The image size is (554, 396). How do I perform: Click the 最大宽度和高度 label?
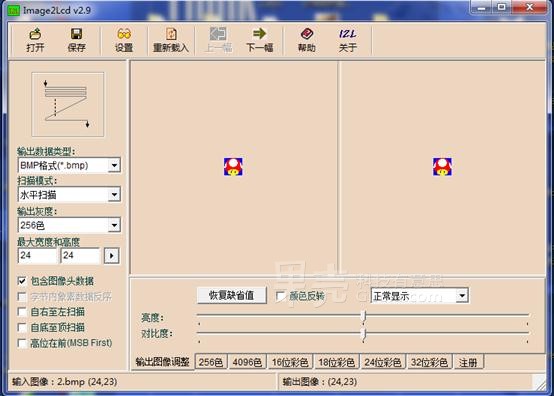tap(49, 242)
